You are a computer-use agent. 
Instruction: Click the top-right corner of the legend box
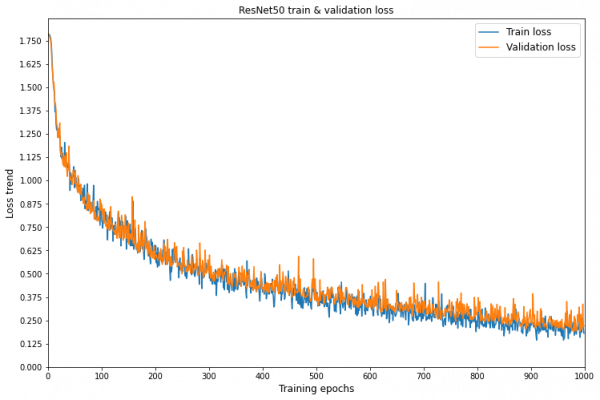coord(579,24)
